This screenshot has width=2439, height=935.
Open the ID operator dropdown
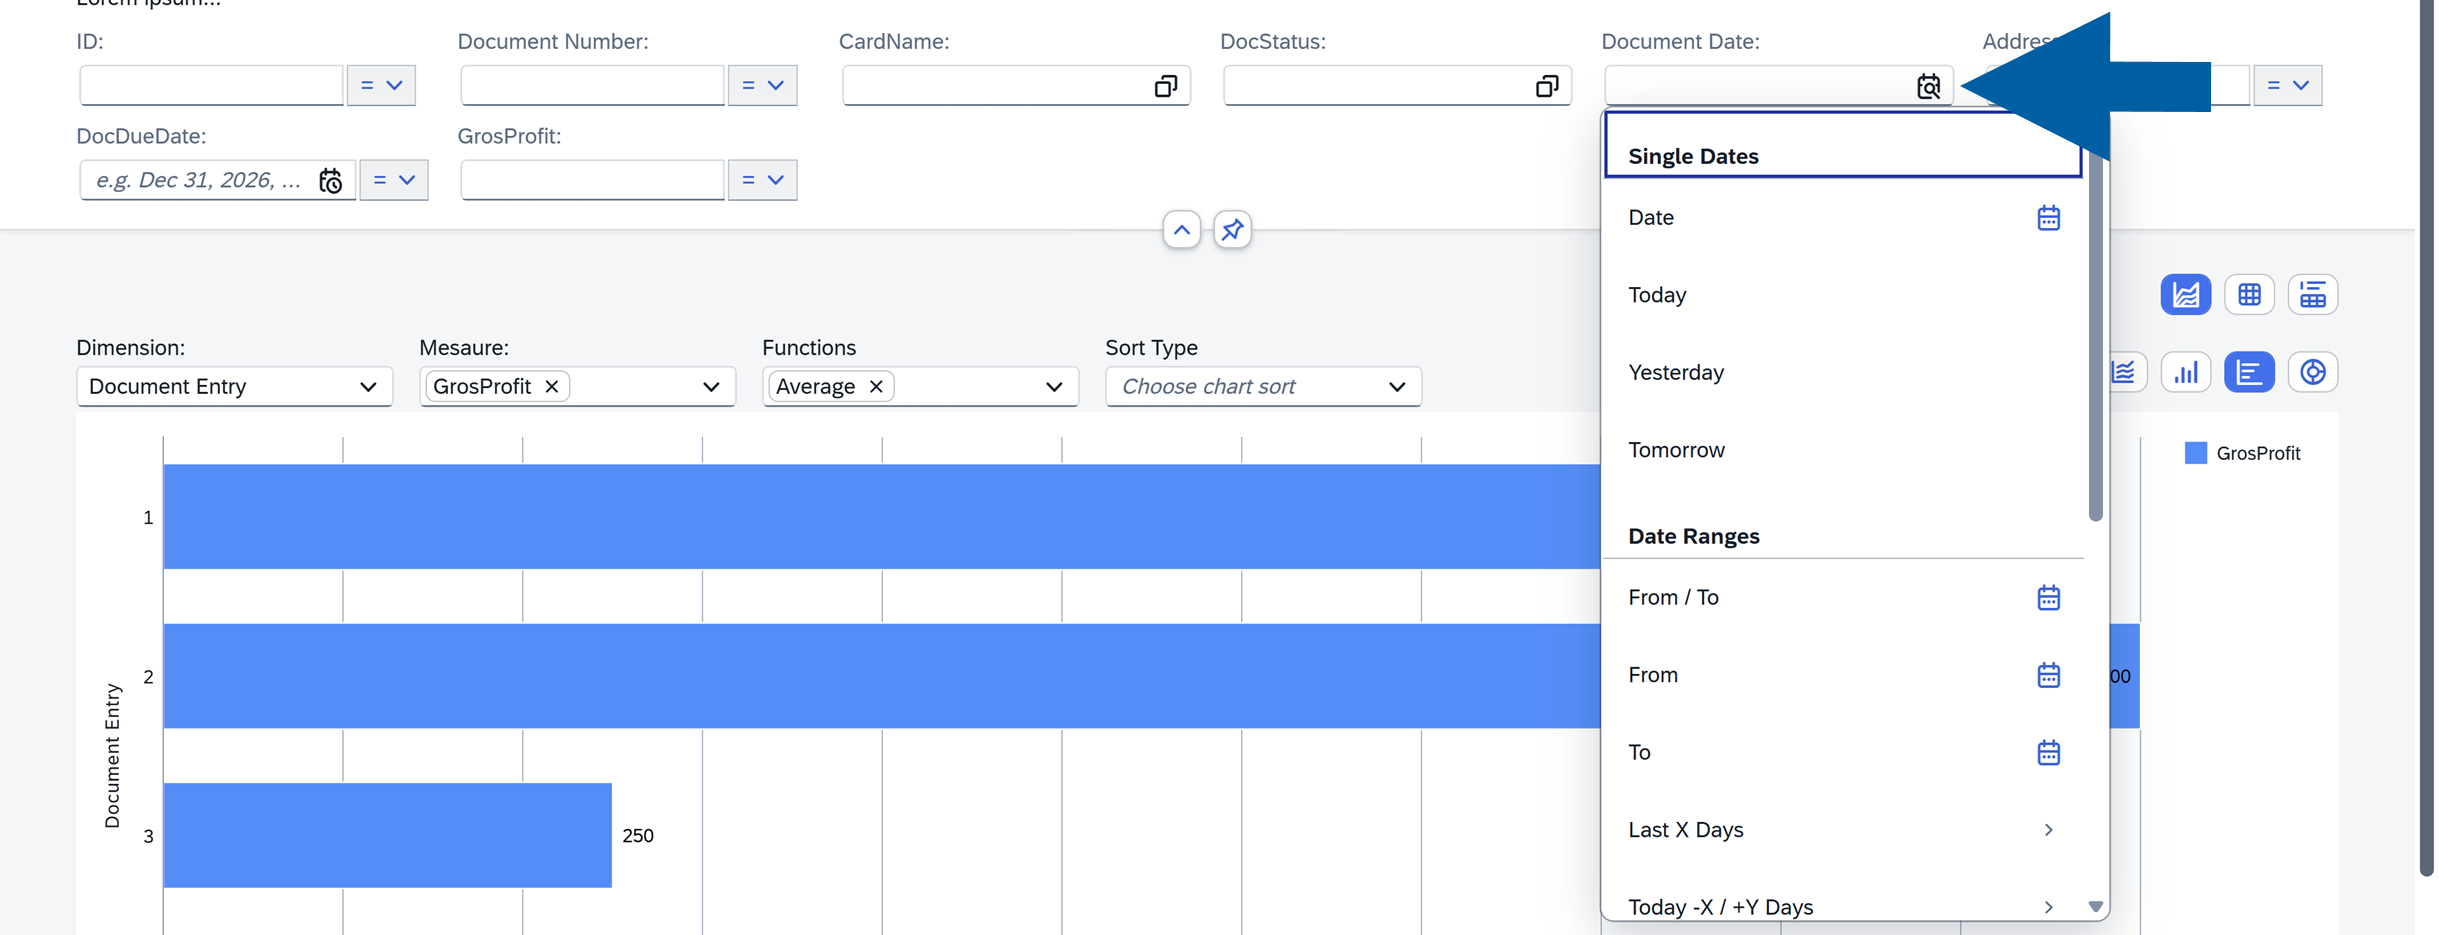pos(381,86)
